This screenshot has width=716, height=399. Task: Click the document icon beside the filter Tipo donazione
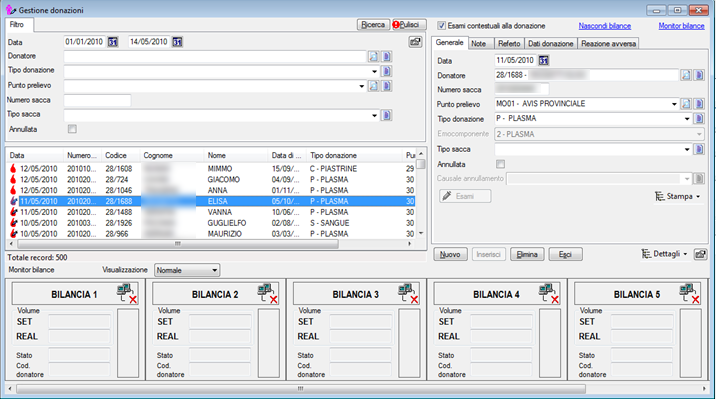coord(386,71)
